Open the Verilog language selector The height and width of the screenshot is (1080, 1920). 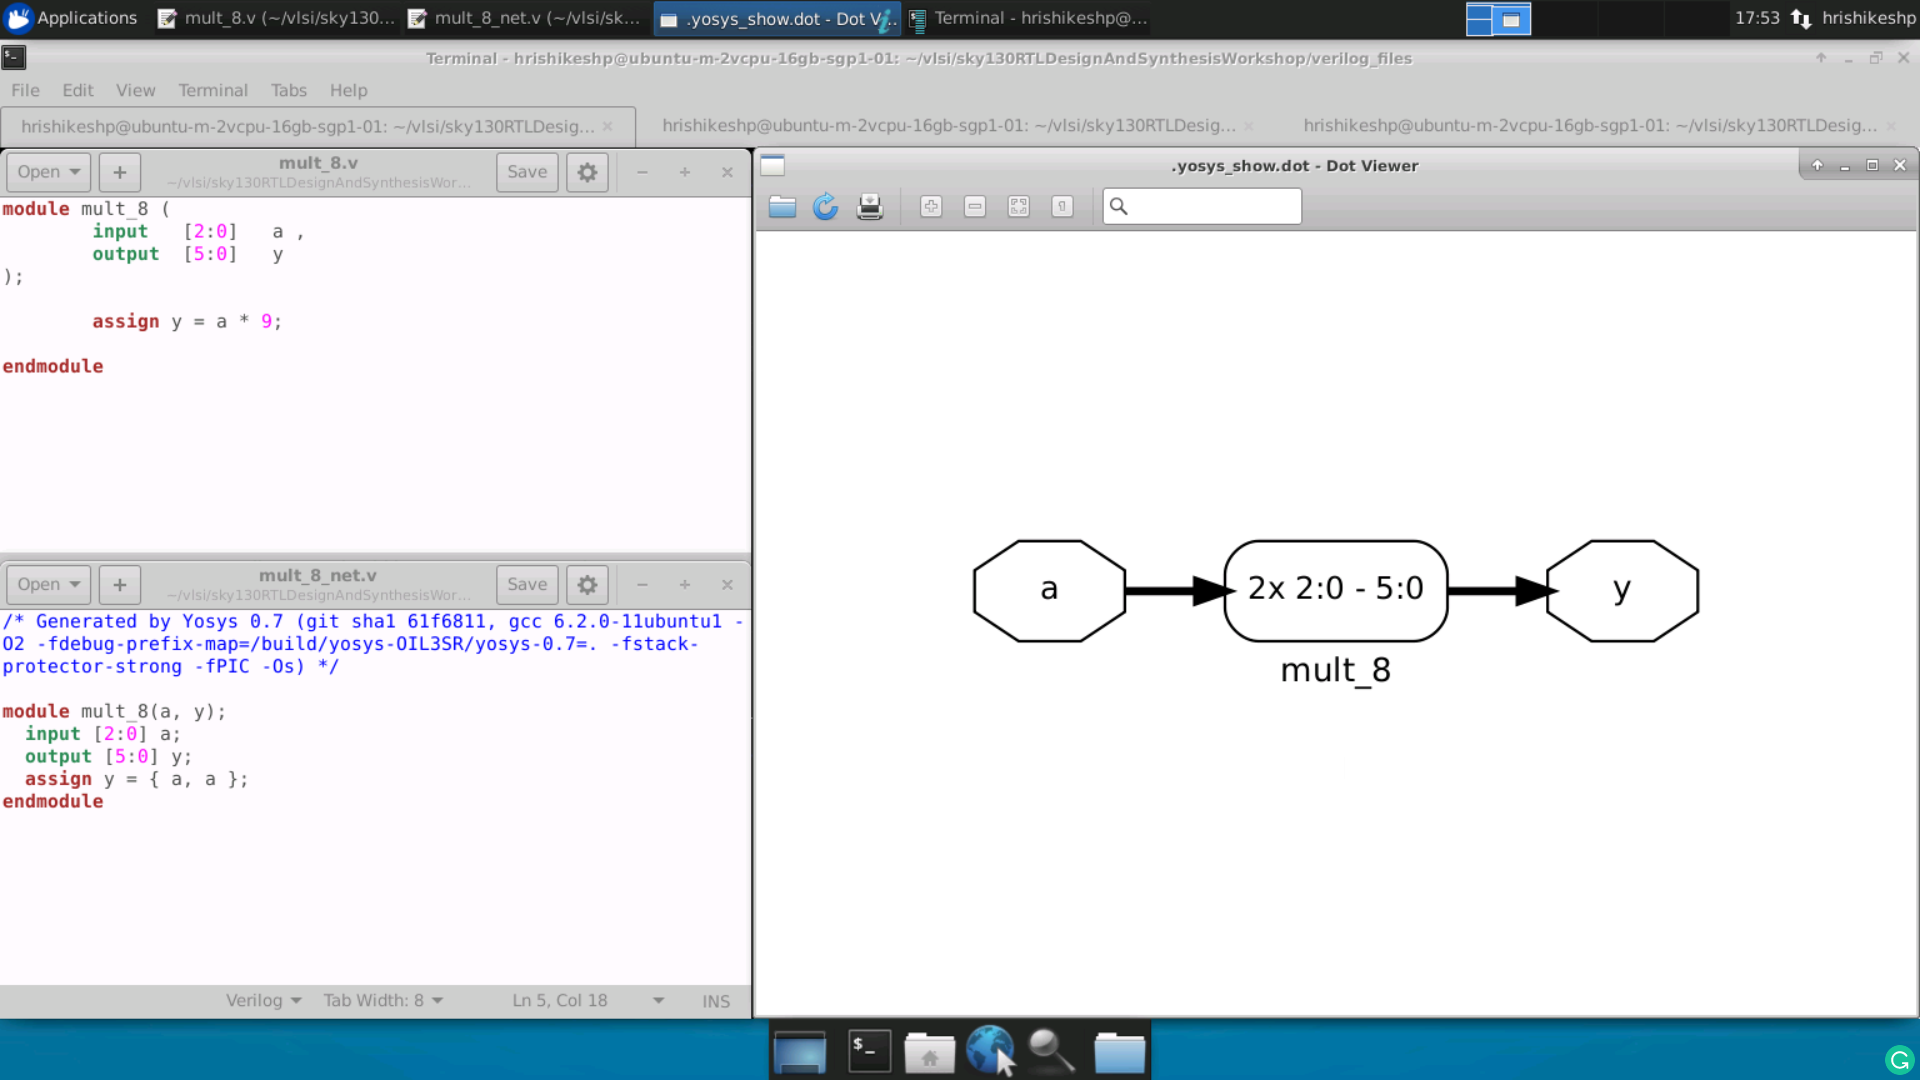[263, 1000]
